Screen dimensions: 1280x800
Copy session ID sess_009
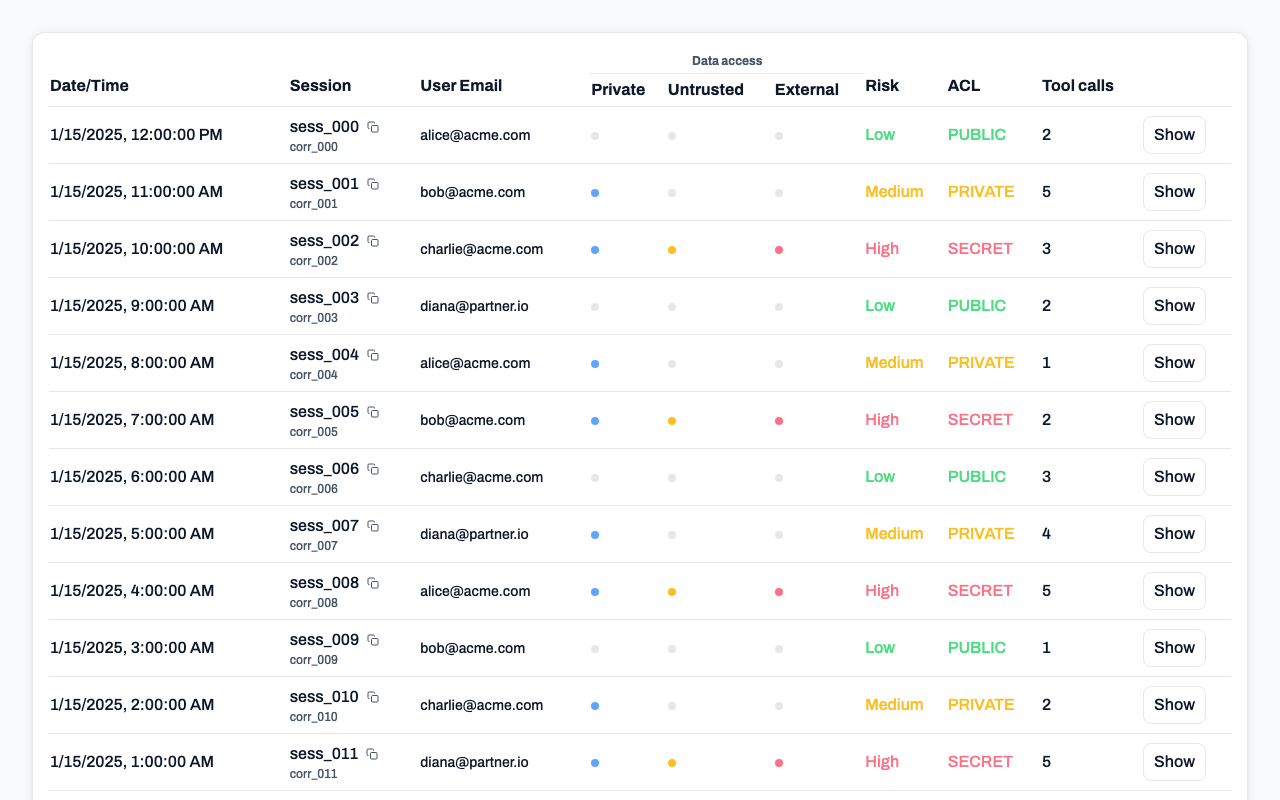(373, 640)
